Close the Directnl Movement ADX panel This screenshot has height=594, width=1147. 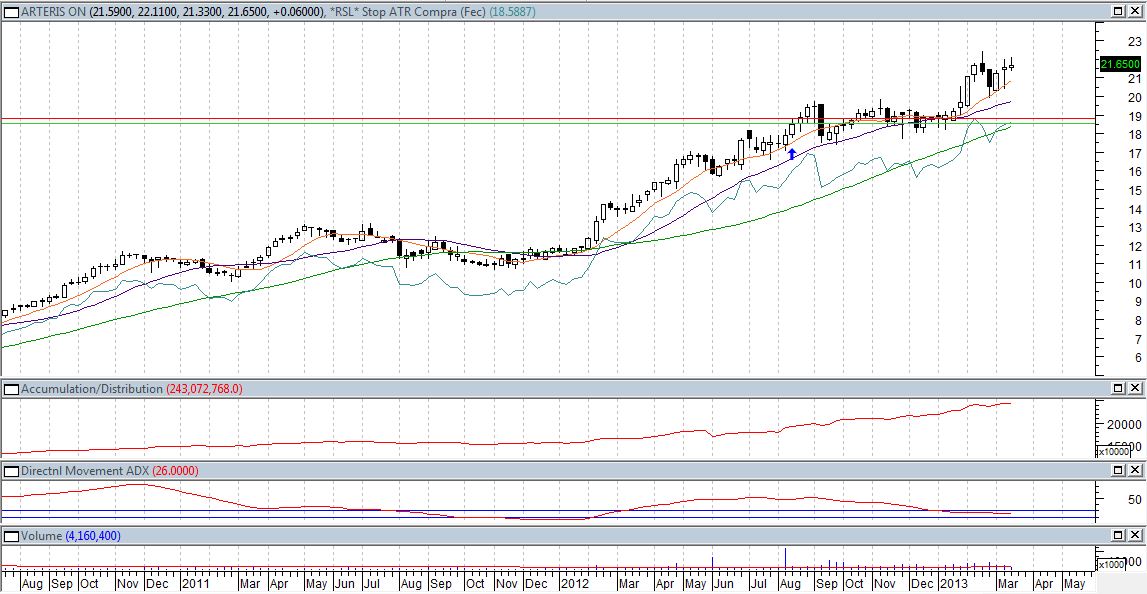(1136, 470)
